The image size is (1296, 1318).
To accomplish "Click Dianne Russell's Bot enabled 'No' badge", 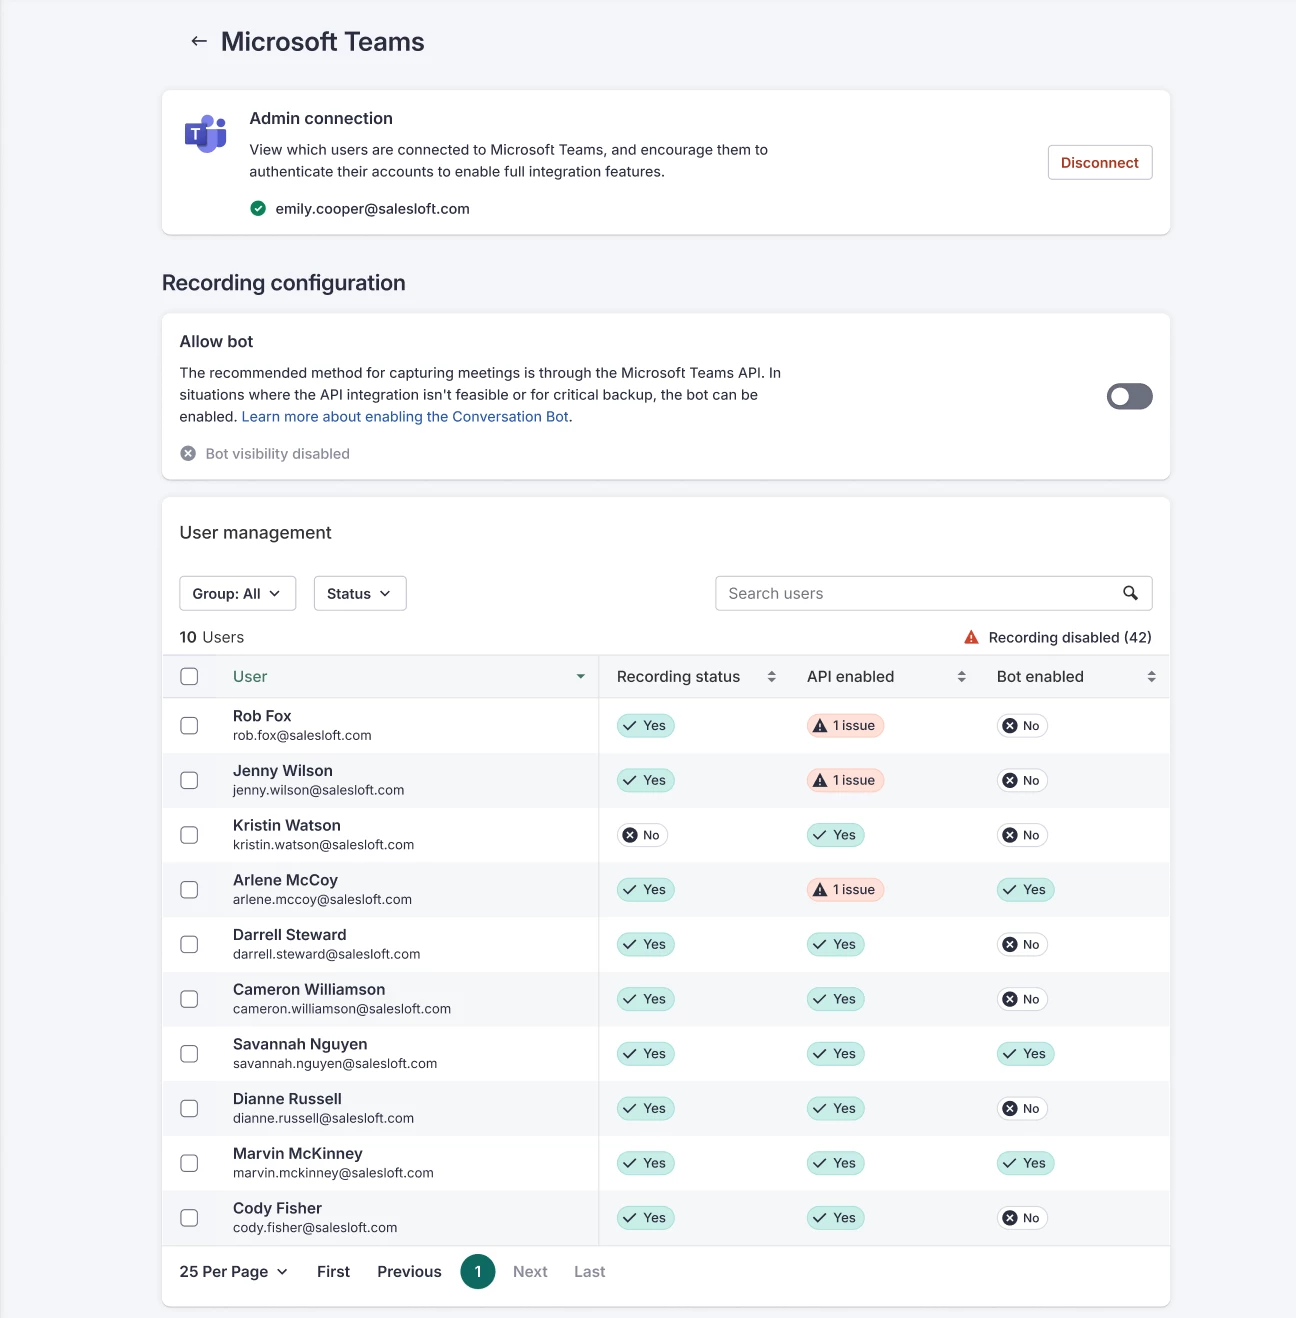I will (x=1022, y=1108).
